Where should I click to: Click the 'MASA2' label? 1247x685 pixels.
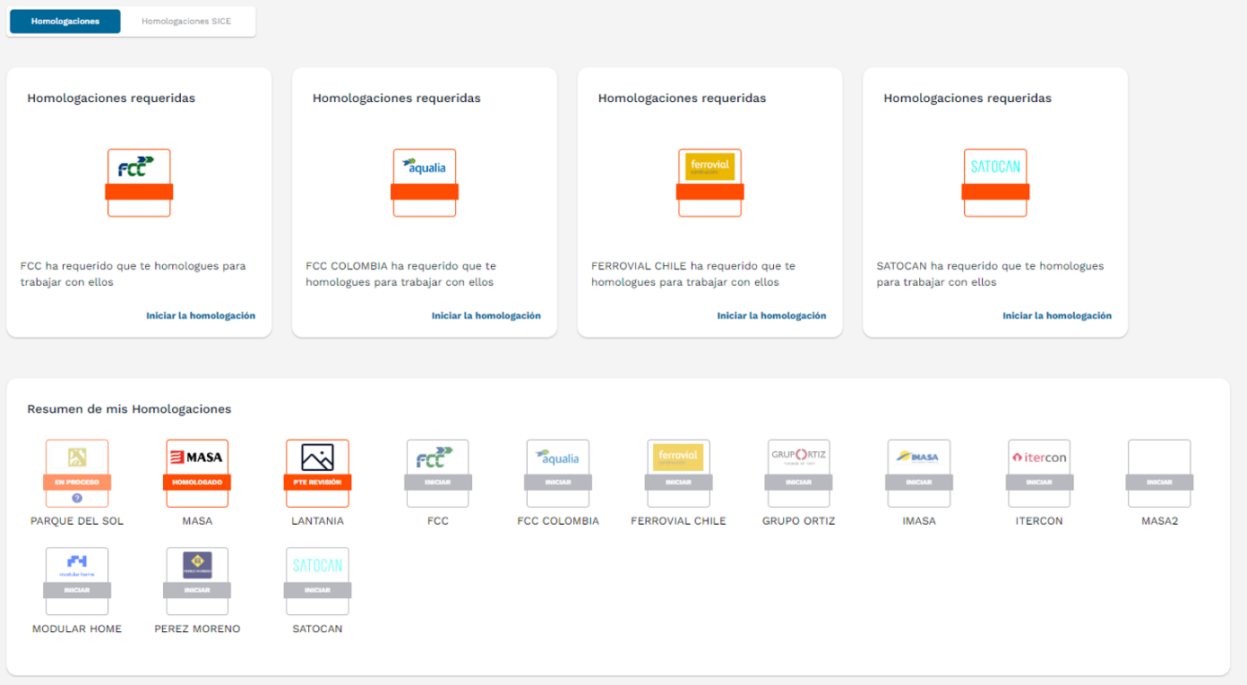point(1159,521)
